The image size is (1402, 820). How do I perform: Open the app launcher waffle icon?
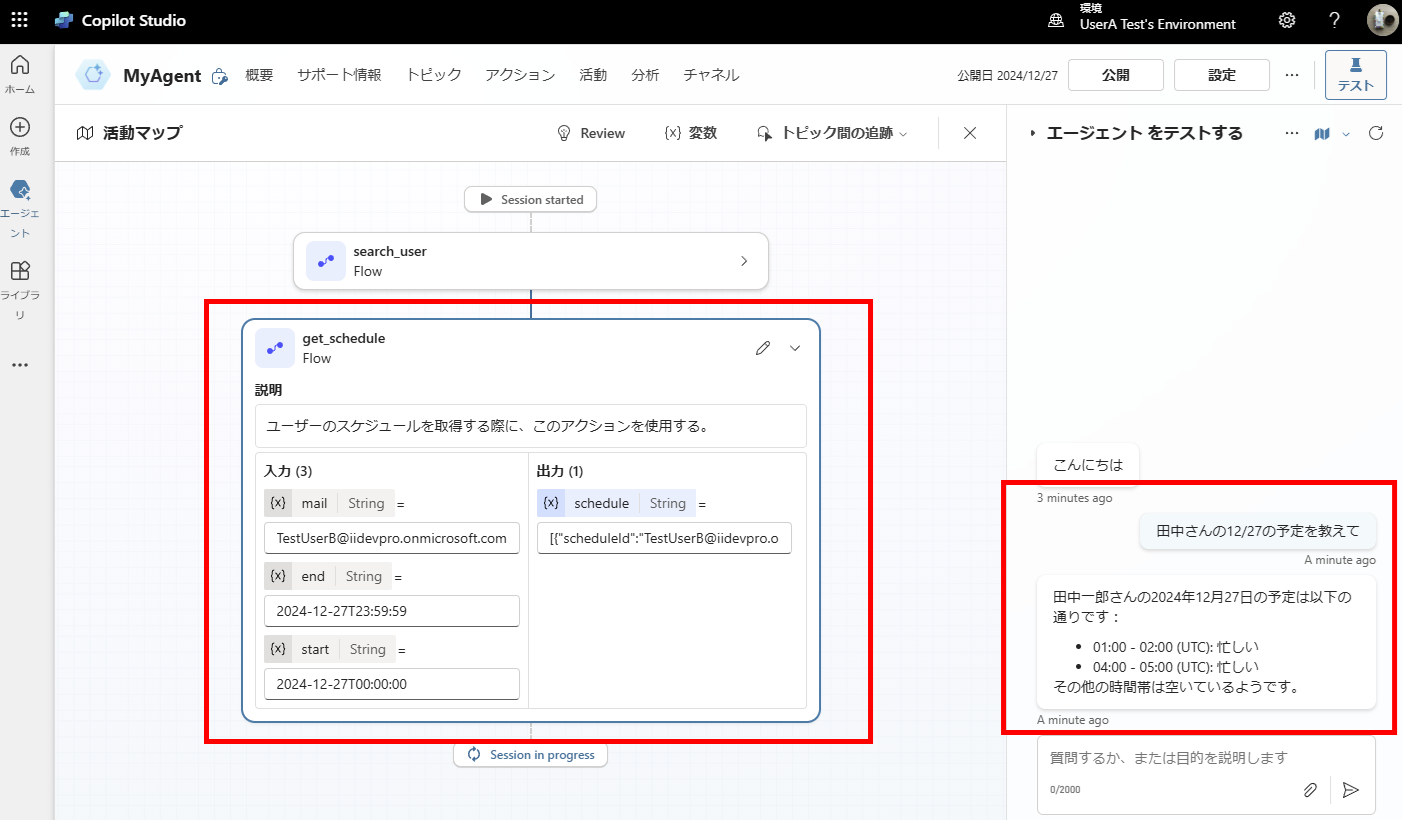point(19,21)
